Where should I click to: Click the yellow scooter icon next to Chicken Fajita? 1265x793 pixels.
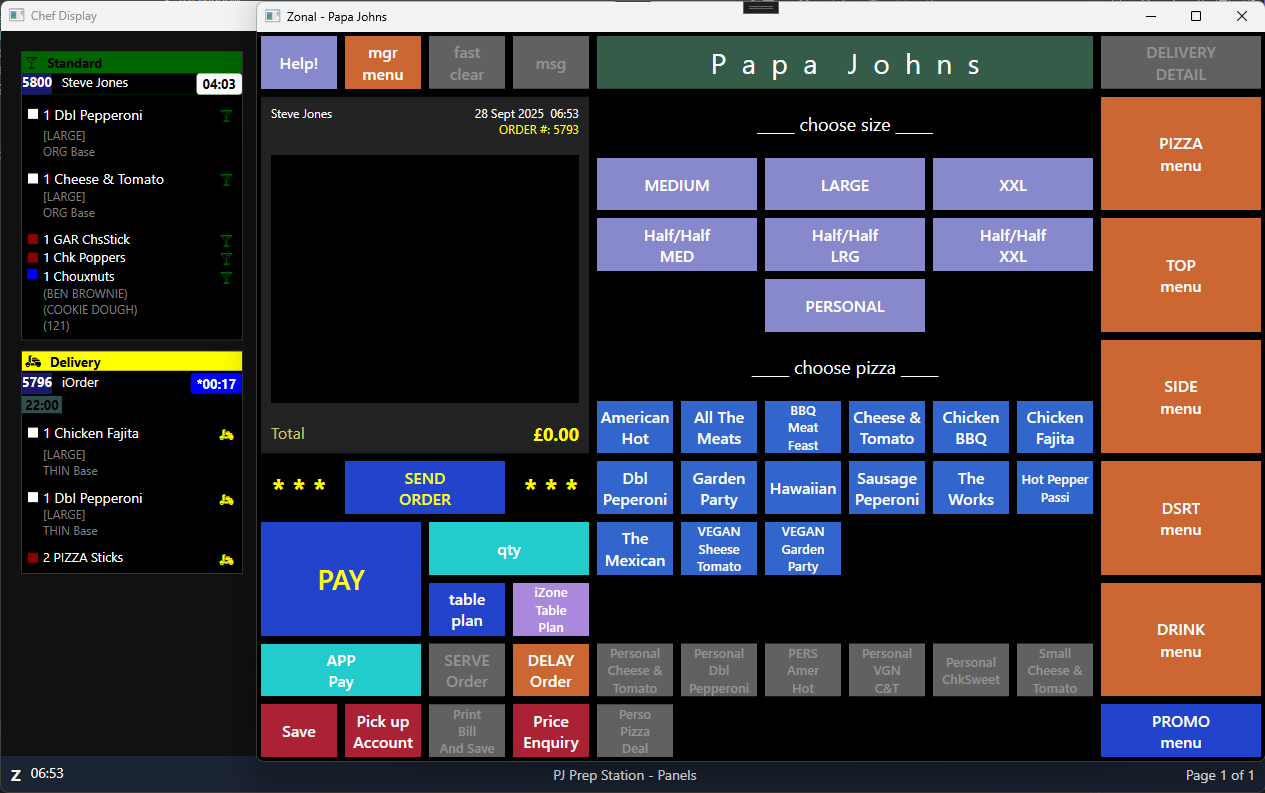[x=227, y=434]
